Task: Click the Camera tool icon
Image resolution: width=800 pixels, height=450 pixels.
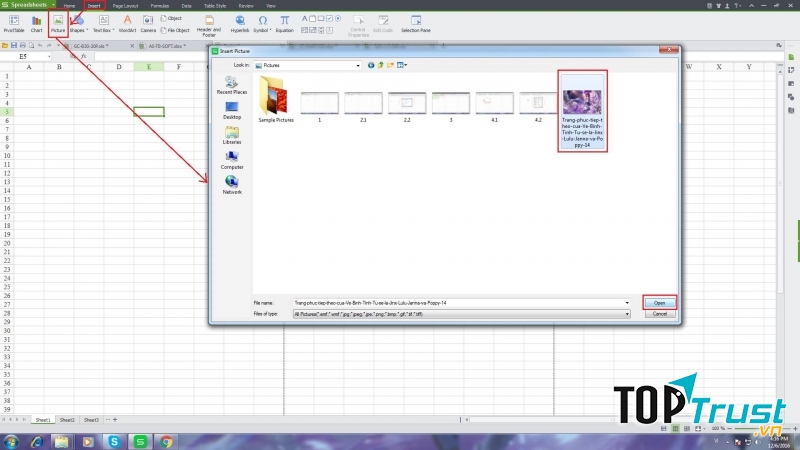Action: 148,22
